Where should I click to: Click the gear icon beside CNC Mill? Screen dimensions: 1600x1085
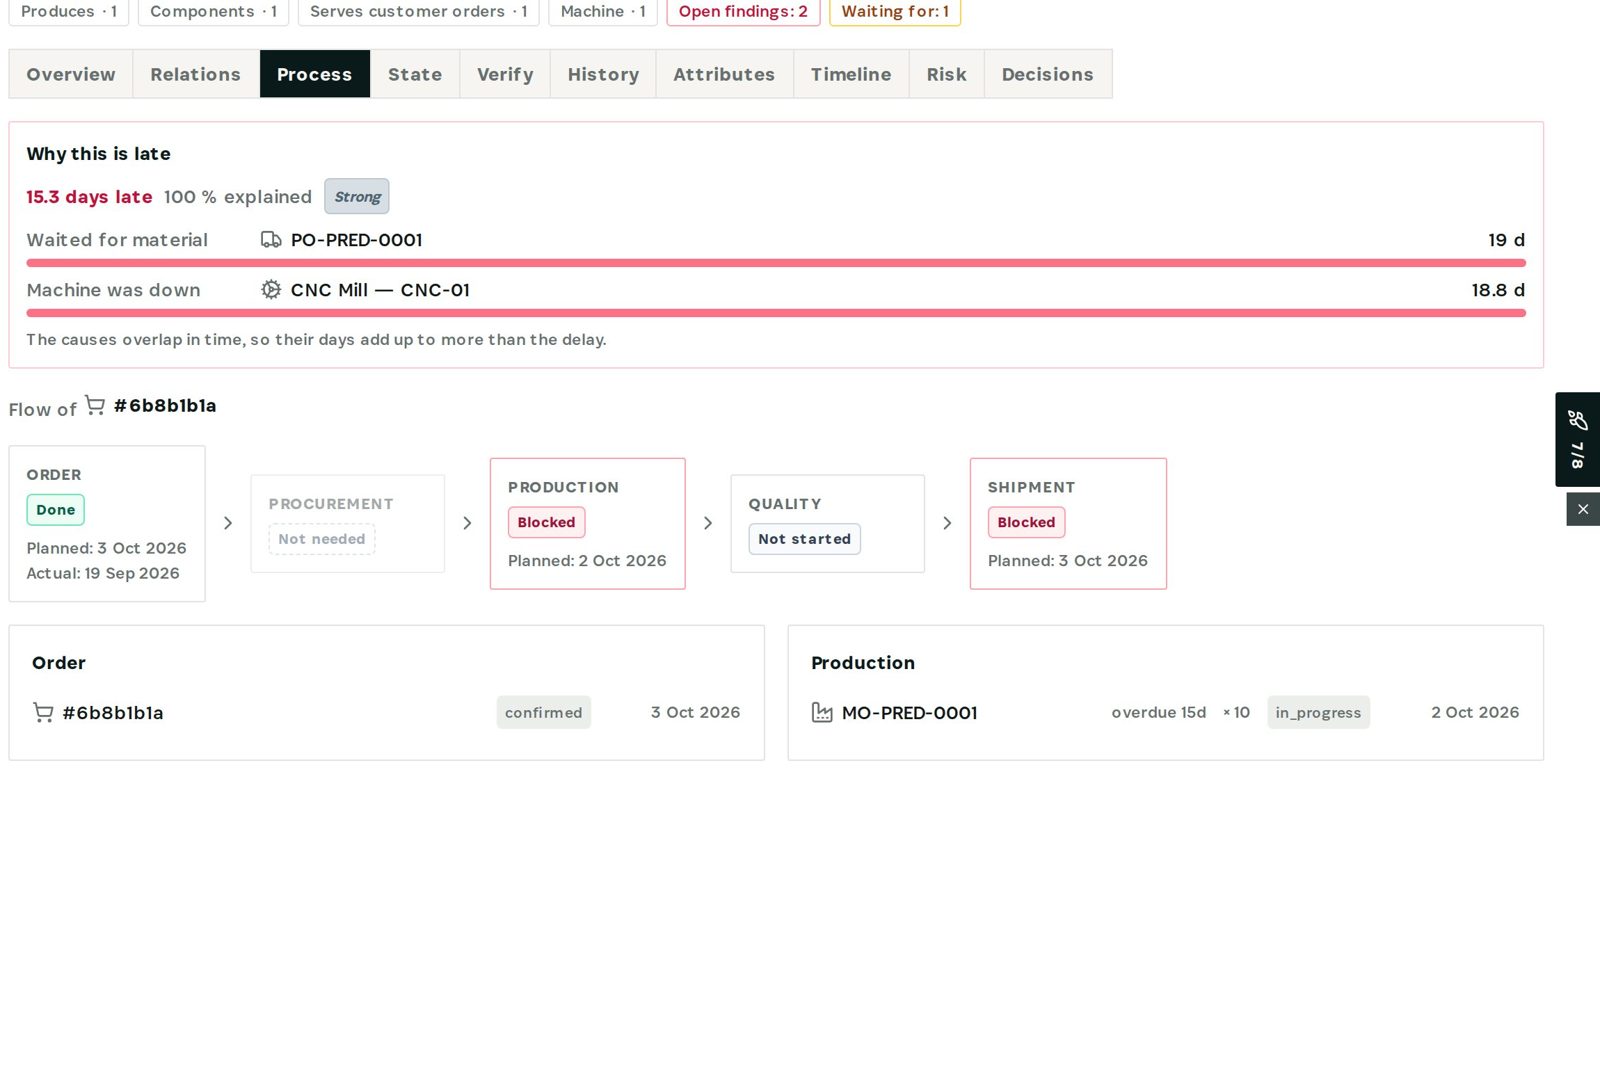pos(271,290)
